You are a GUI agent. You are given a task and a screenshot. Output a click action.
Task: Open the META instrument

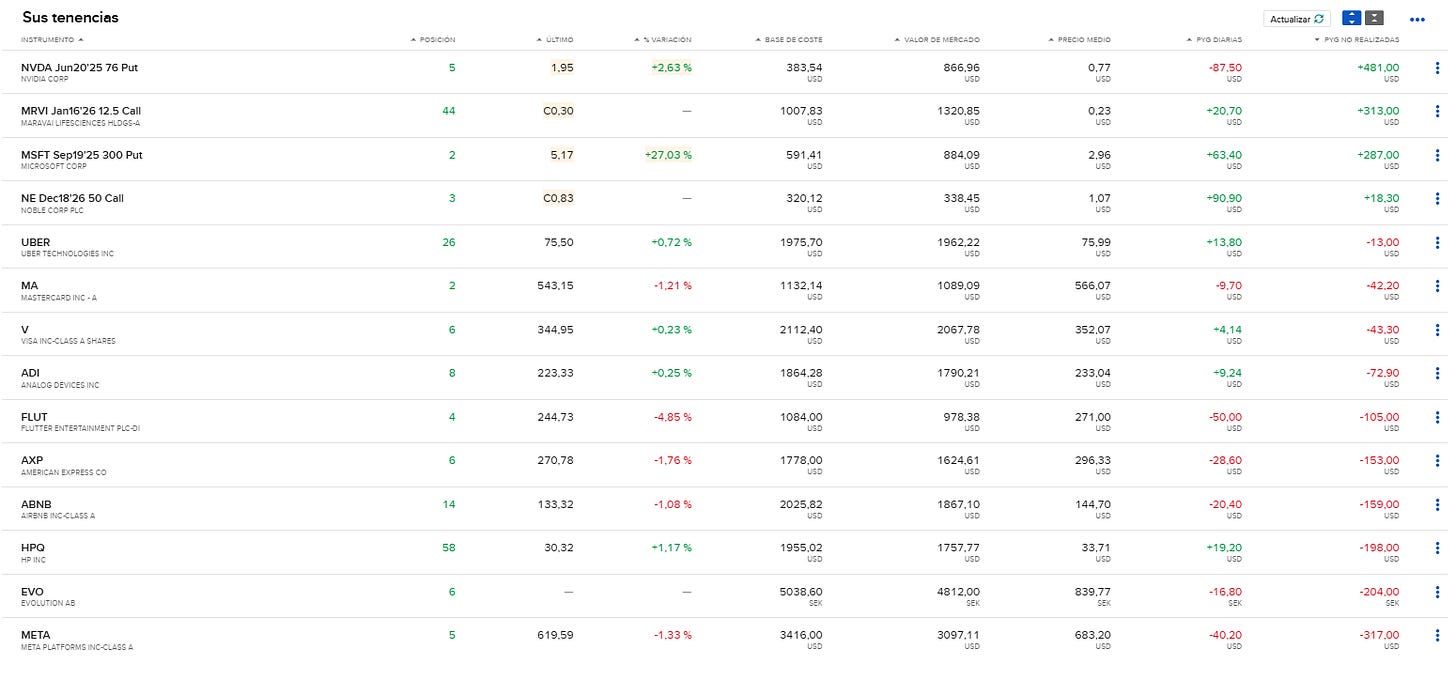[x=35, y=635]
